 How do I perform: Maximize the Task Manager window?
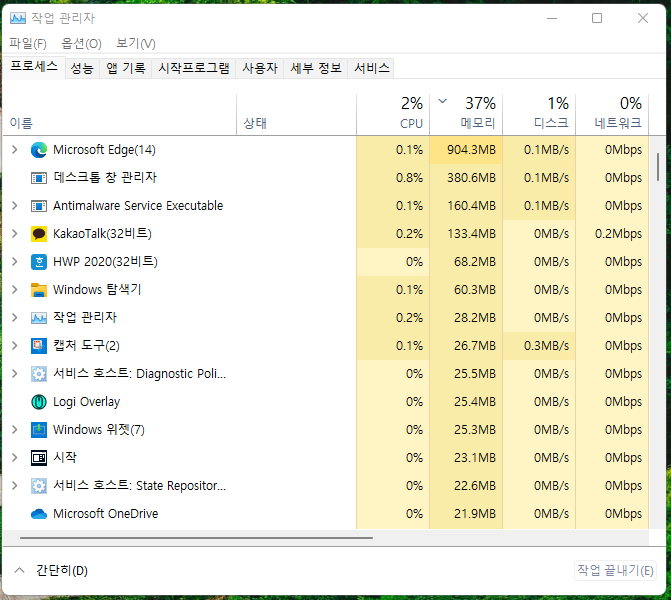597,18
